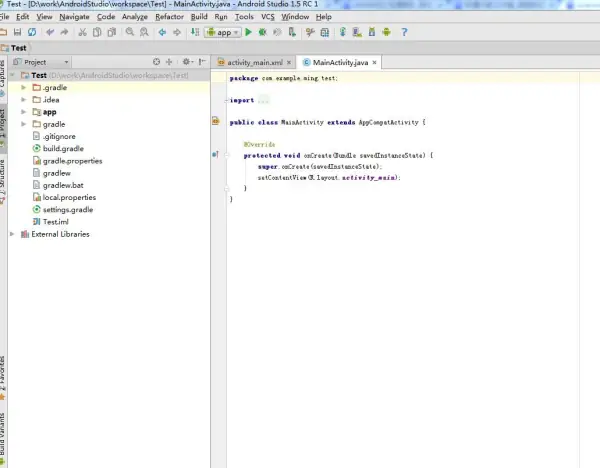Open Project Structure toolbar icon

324,32
